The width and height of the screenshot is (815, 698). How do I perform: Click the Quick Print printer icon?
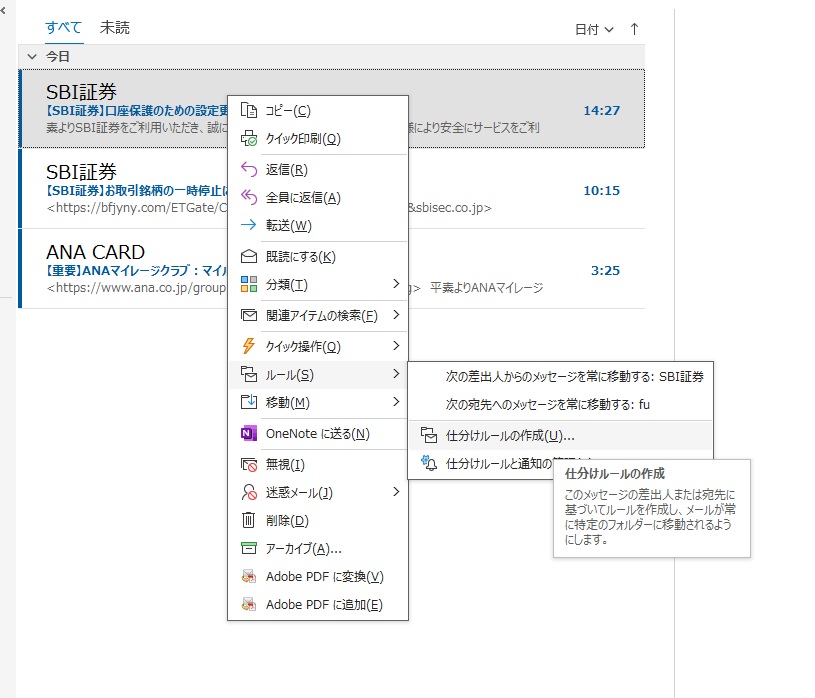tap(249, 139)
